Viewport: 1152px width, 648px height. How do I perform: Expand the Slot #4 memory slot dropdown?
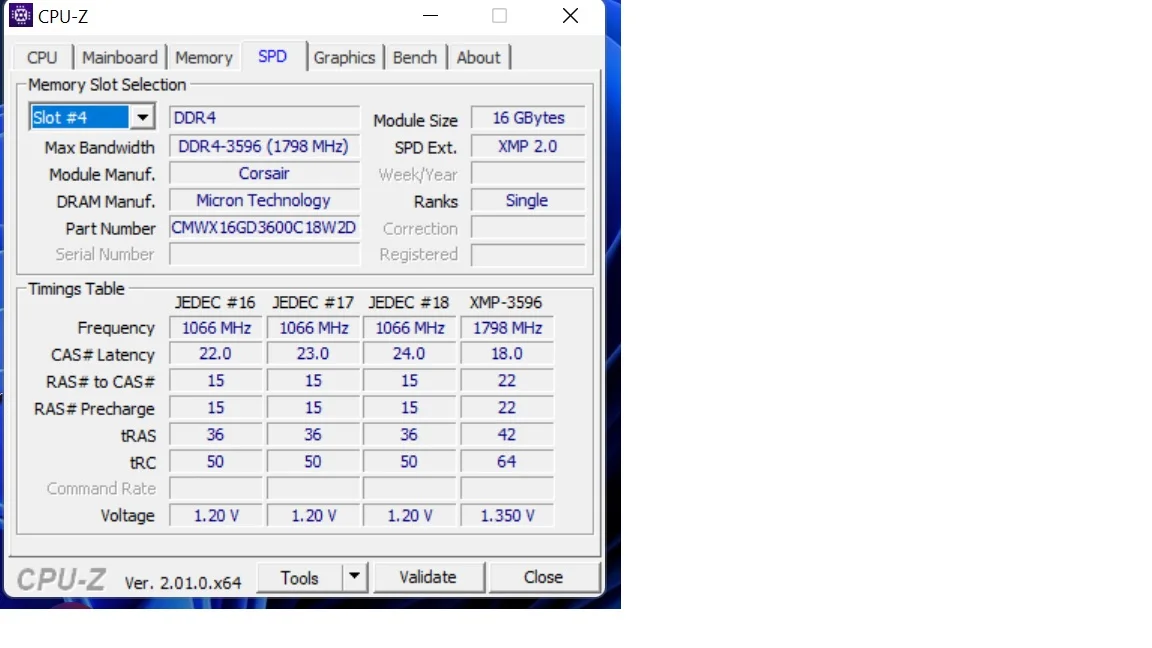pyautogui.click(x=142, y=117)
